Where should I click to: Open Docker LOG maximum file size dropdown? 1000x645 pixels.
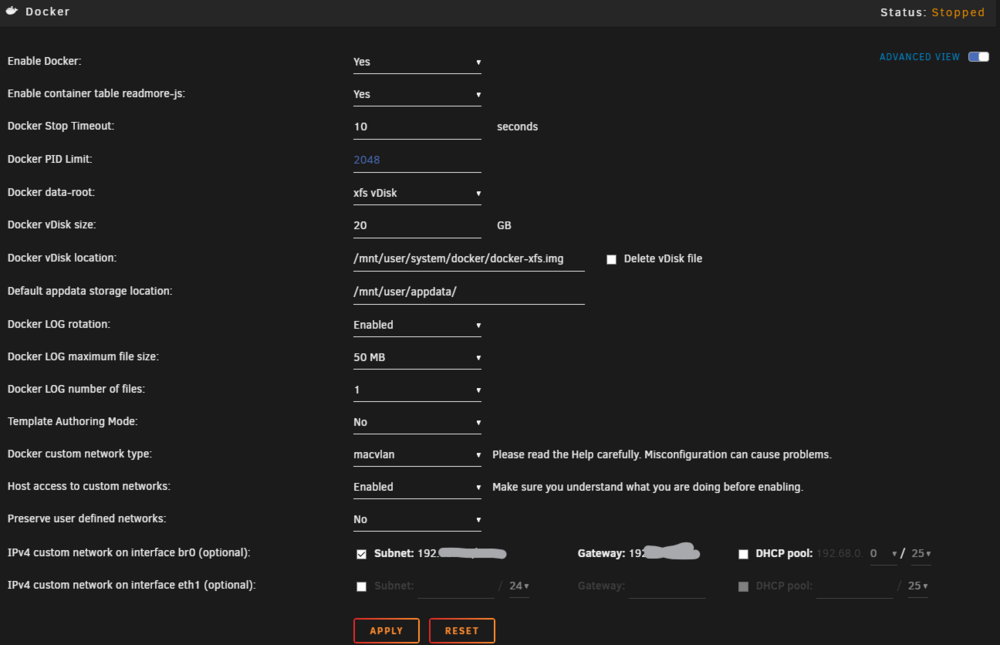click(417, 358)
